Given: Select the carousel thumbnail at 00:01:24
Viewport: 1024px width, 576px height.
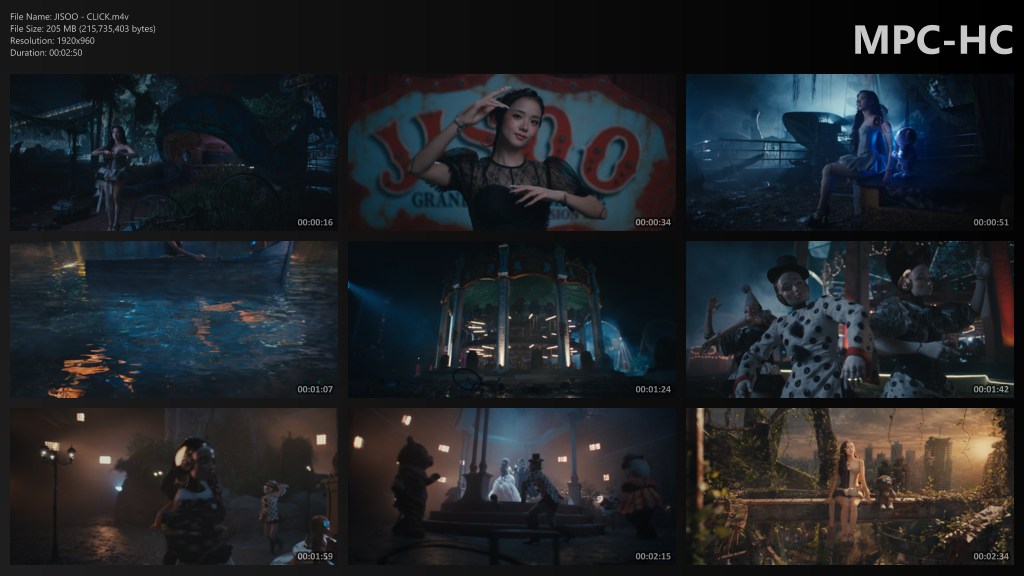Looking at the screenshot, I should point(512,319).
